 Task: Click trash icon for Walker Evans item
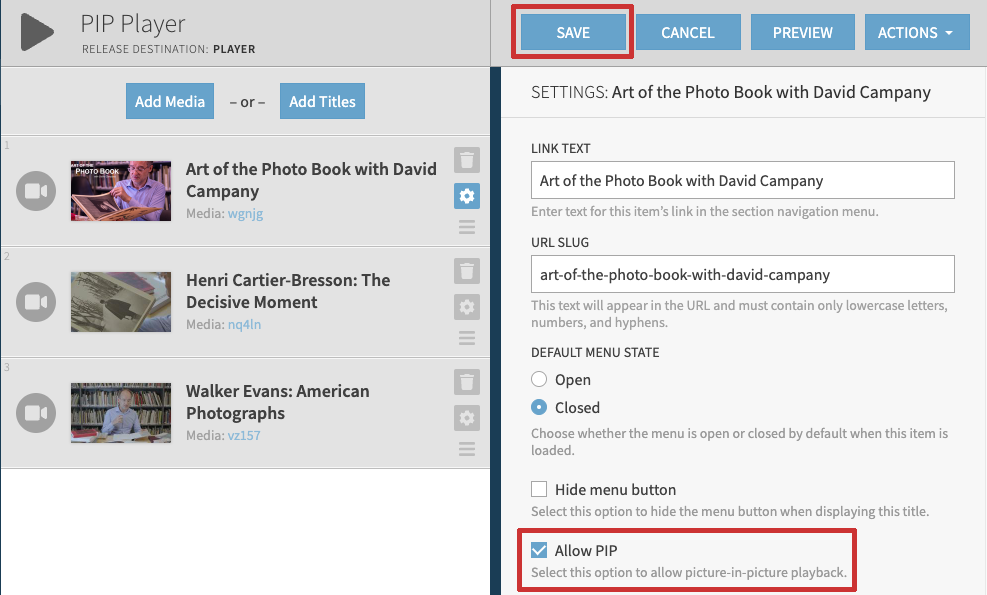tap(467, 382)
